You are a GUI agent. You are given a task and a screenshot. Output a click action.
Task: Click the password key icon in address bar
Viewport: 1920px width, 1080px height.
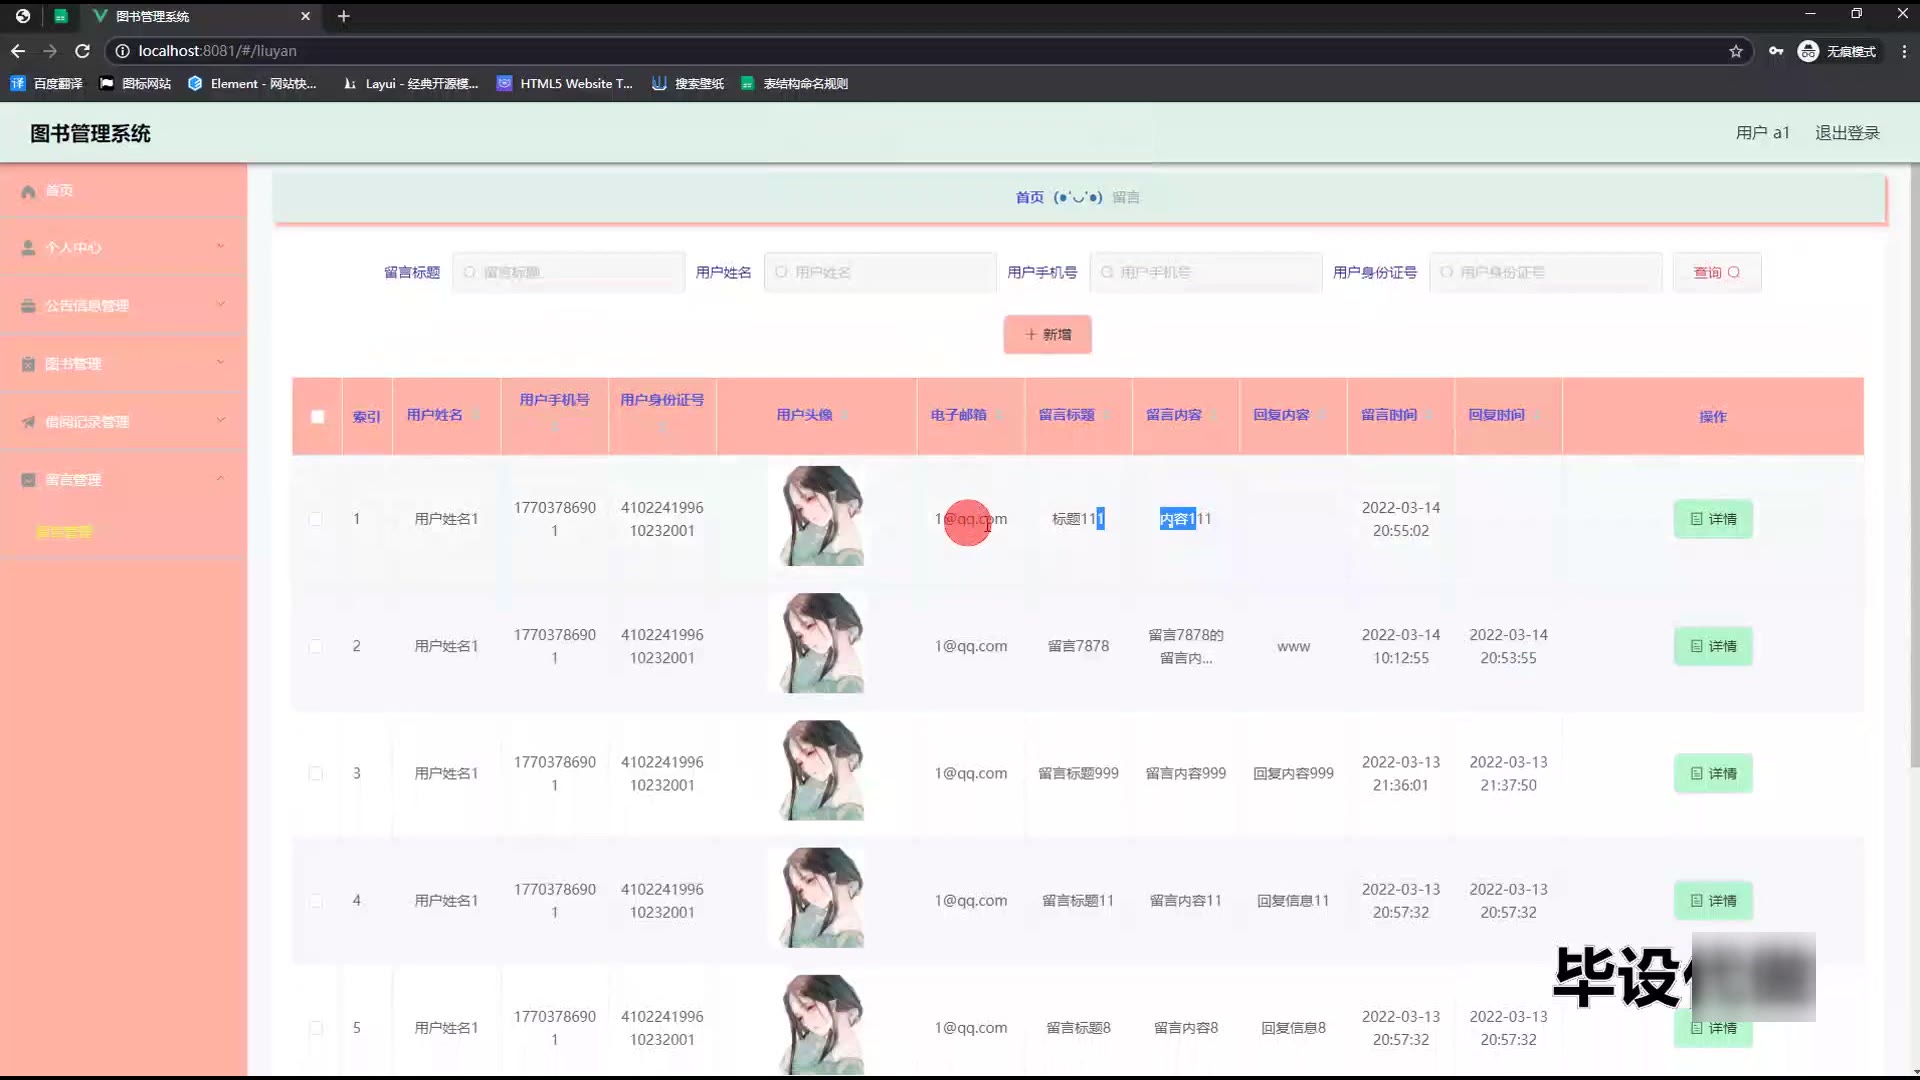tap(1776, 51)
